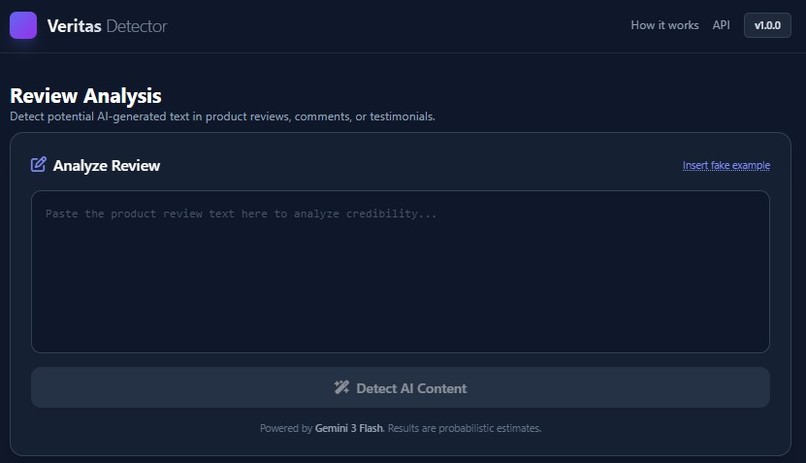Open the How it works link
The height and width of the screenshot is (463, 806).
(x=665, y=25)
